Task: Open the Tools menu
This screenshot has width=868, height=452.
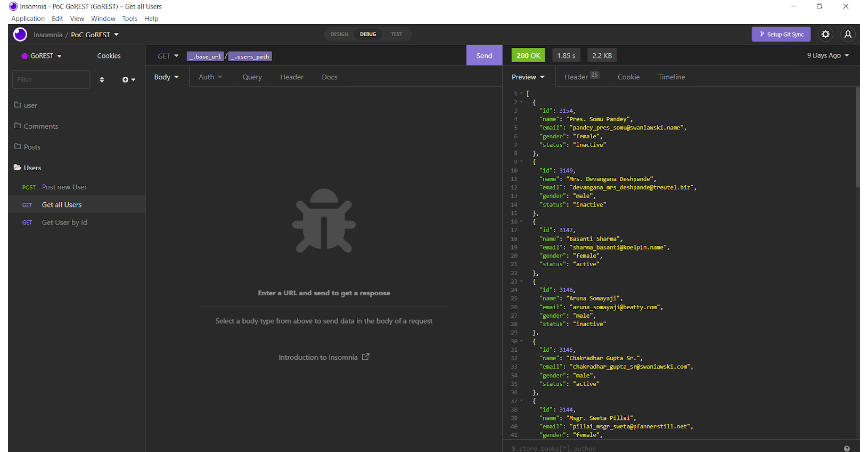Action: coord(130,18)
